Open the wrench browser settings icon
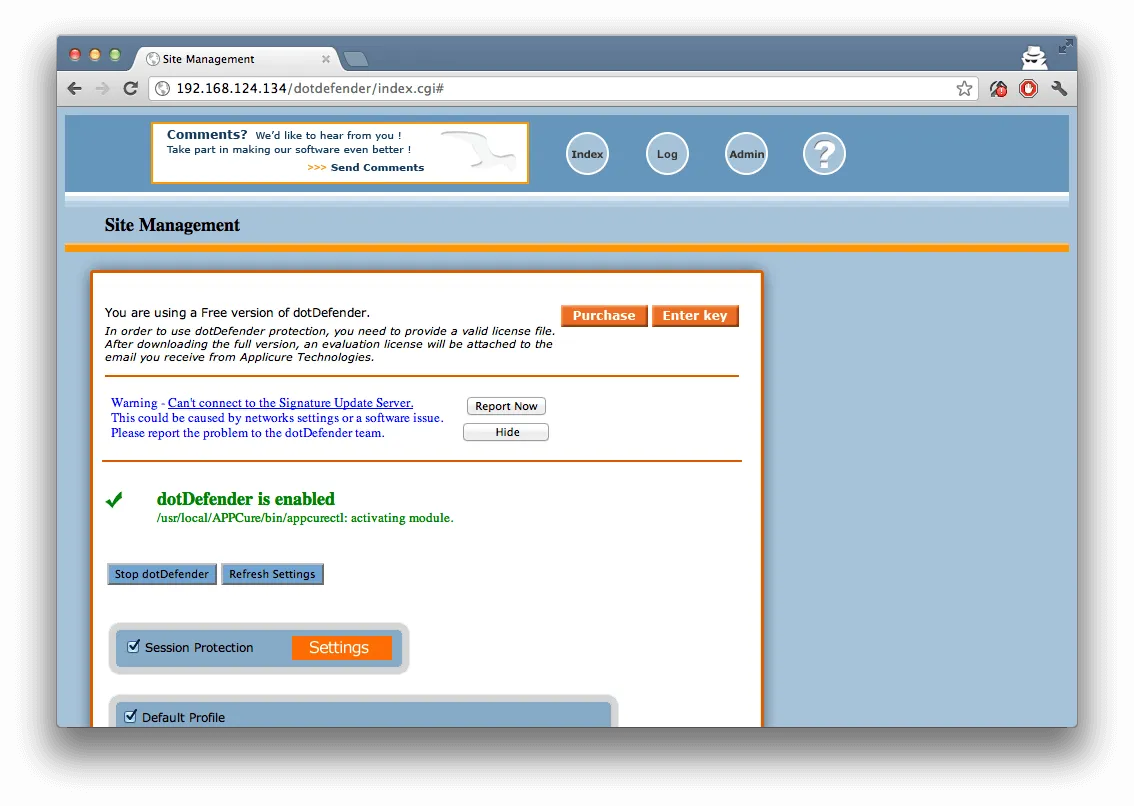This screenshot has height=806, width=1134. [x=1059, y=89]
